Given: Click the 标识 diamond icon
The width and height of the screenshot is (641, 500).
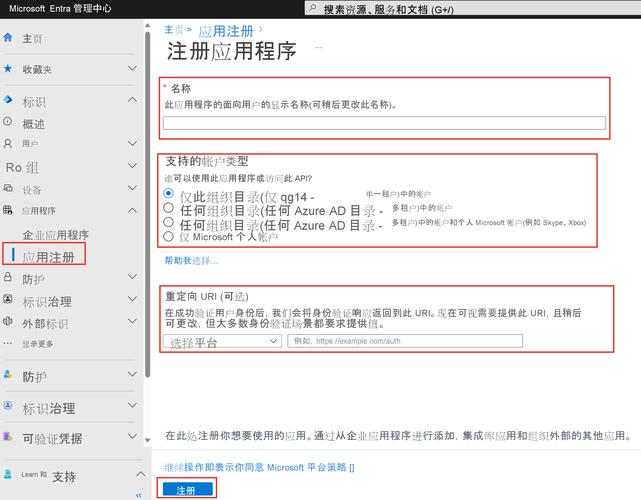Looking at the screenshot, I should pyautogui.click(x=7, y=99).
